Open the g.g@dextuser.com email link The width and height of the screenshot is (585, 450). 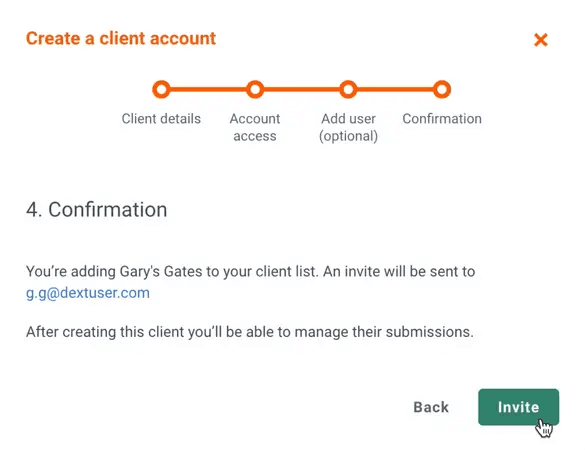click(x=88, y=293)
